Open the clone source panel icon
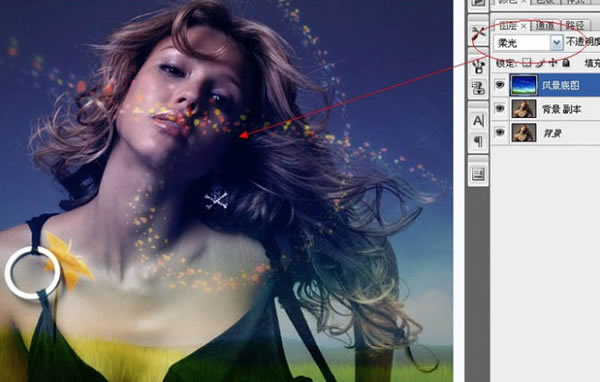 point(478,88)
